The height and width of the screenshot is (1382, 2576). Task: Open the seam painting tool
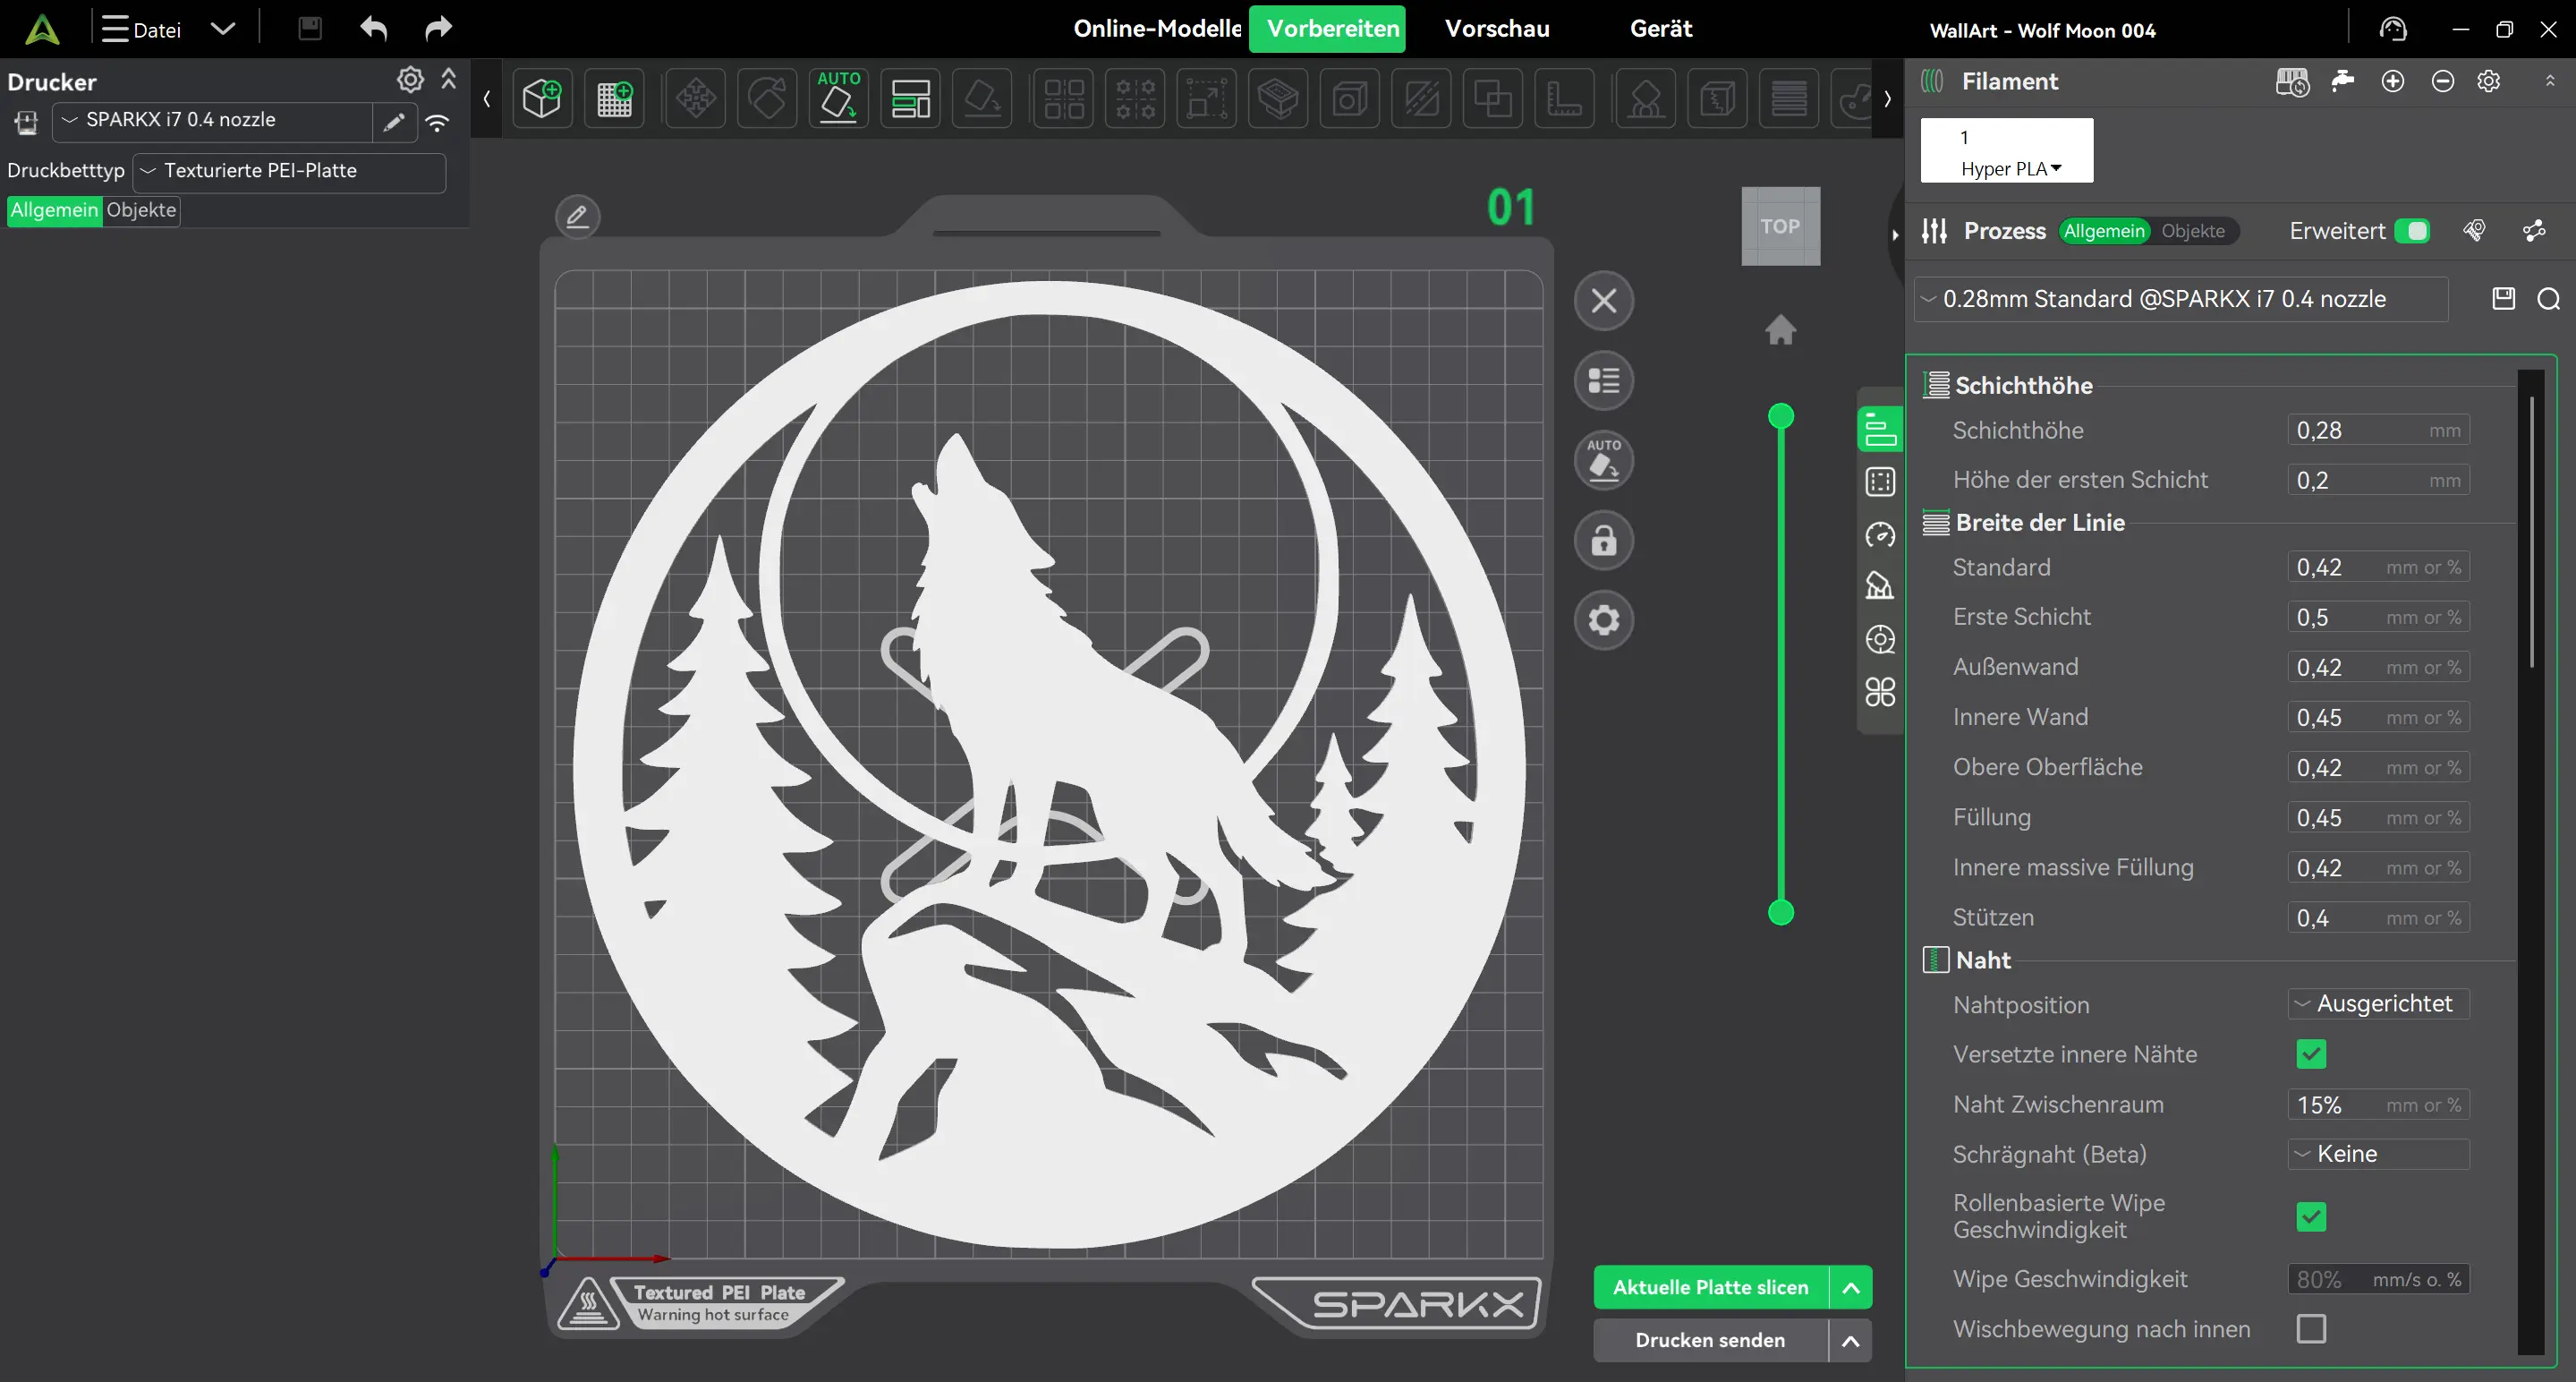(x=1717, y=98)
